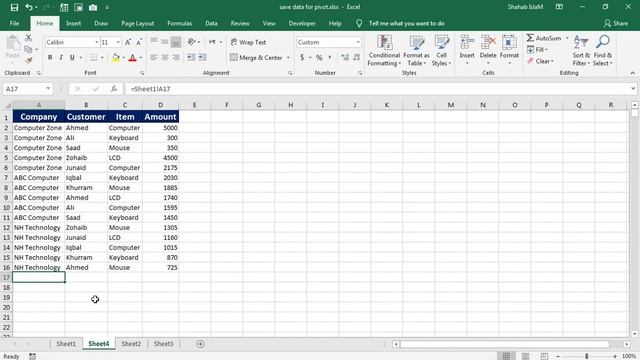Click the Insert Function fx icon
The image size is (640, 360).
click(114, 89)
